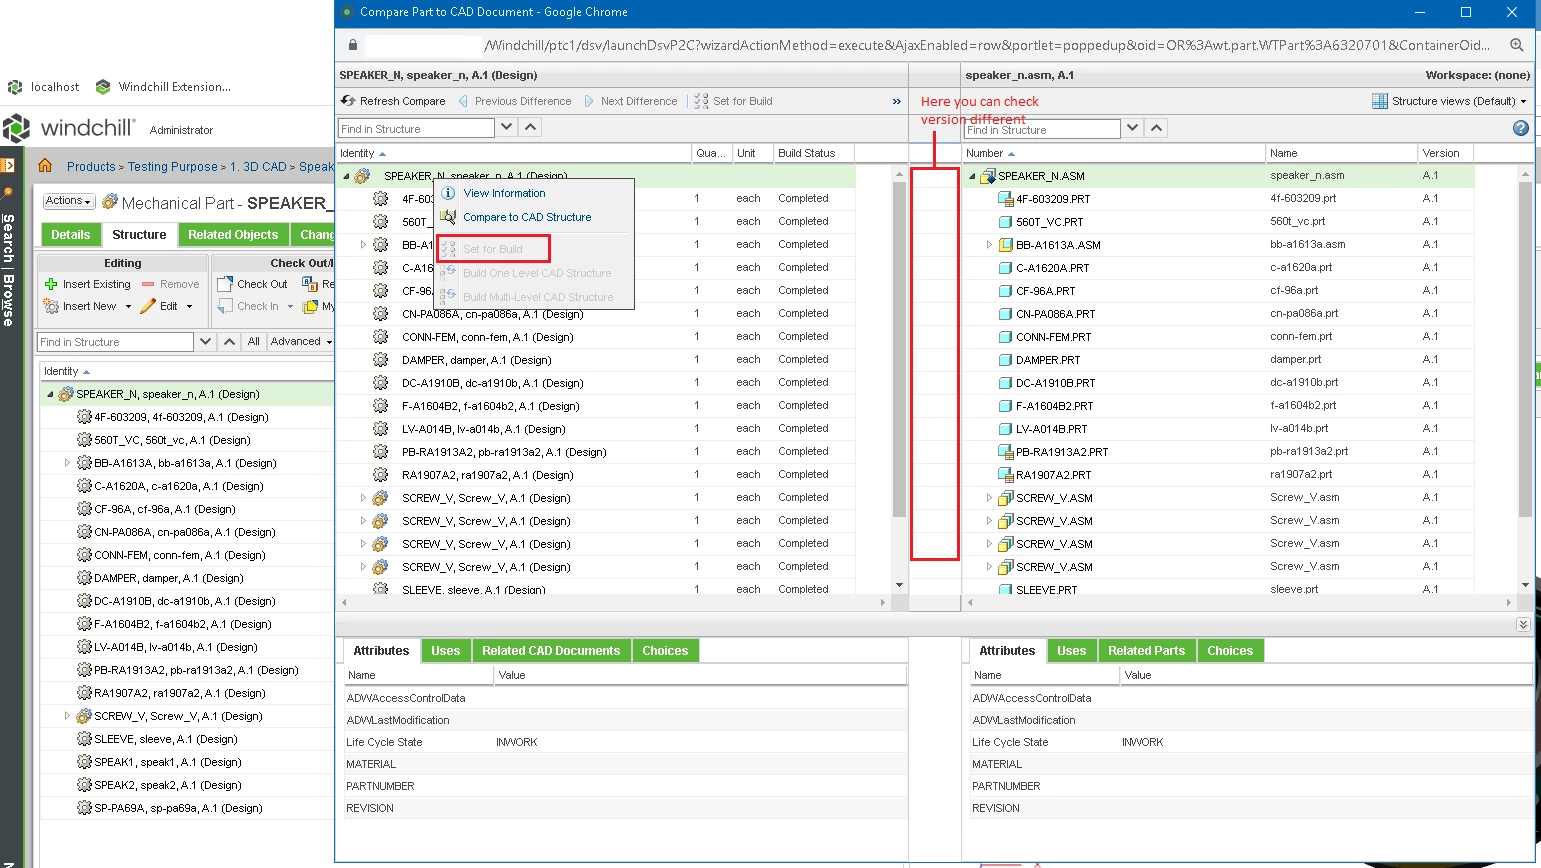Screen dimensions: 1541x868
Task: Select SPEAK1, speak1, A.1 part
Action: pyautogui.click(x=167, y=762)
